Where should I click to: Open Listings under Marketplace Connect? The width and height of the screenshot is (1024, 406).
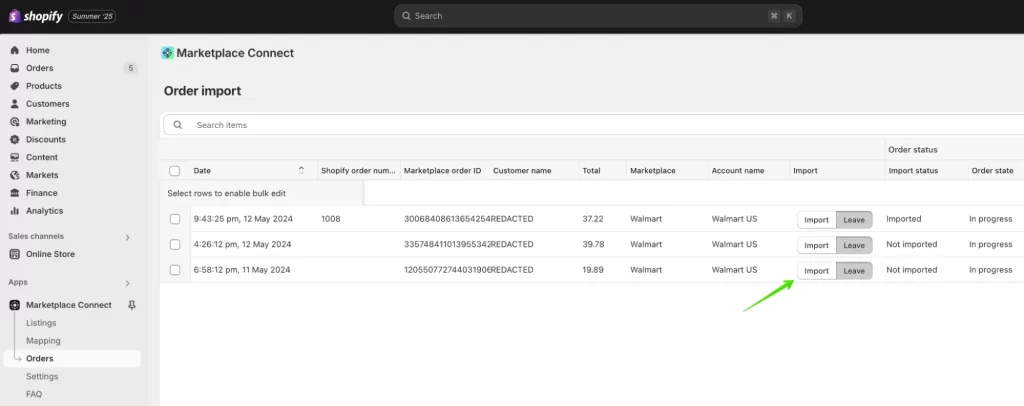[x=41, y=323]
